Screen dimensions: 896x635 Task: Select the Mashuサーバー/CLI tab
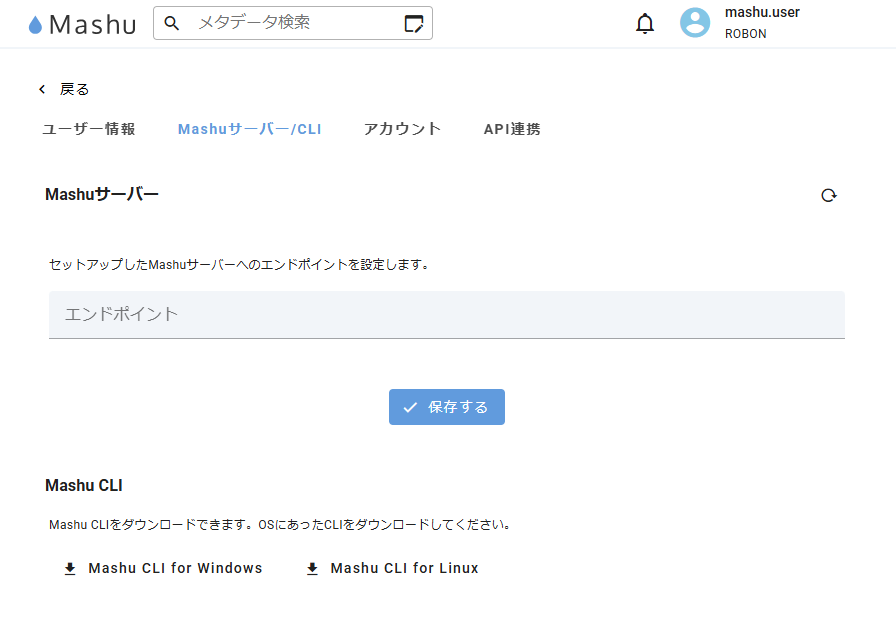249,129
